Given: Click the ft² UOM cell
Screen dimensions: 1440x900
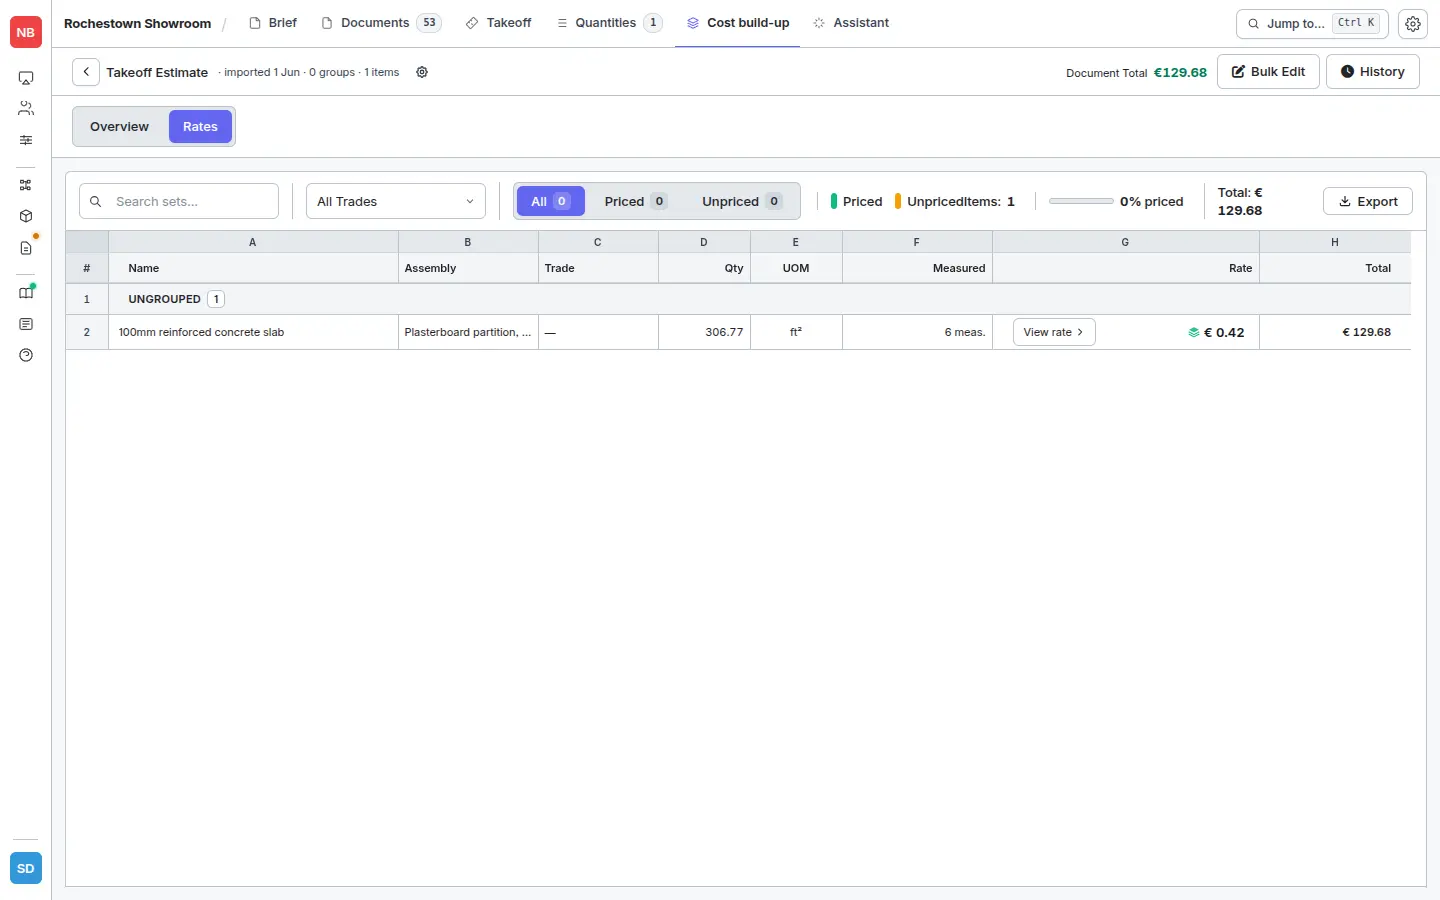Looking at the screenshot, I should 796,332.
